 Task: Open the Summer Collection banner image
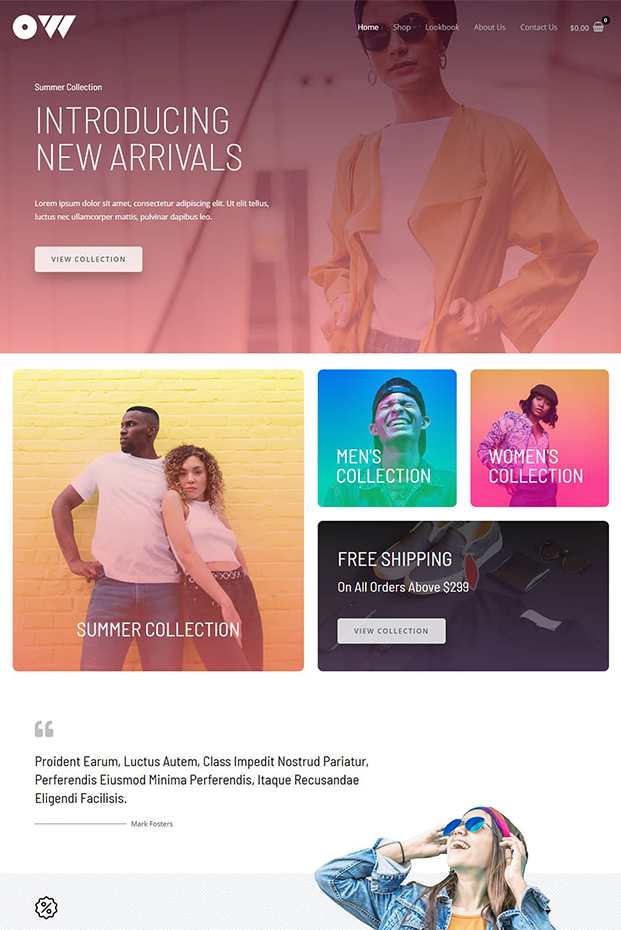pyautogui.click(x=158, y=520)
